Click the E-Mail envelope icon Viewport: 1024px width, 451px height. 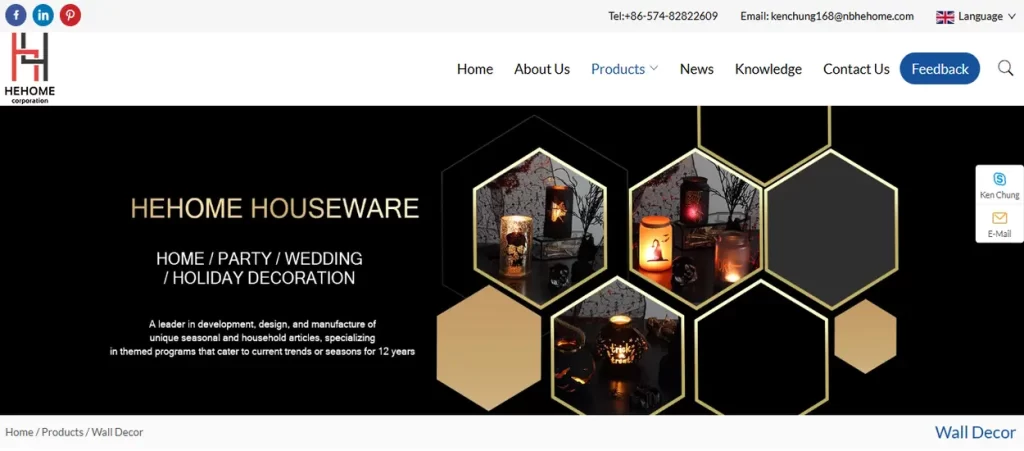999,218
